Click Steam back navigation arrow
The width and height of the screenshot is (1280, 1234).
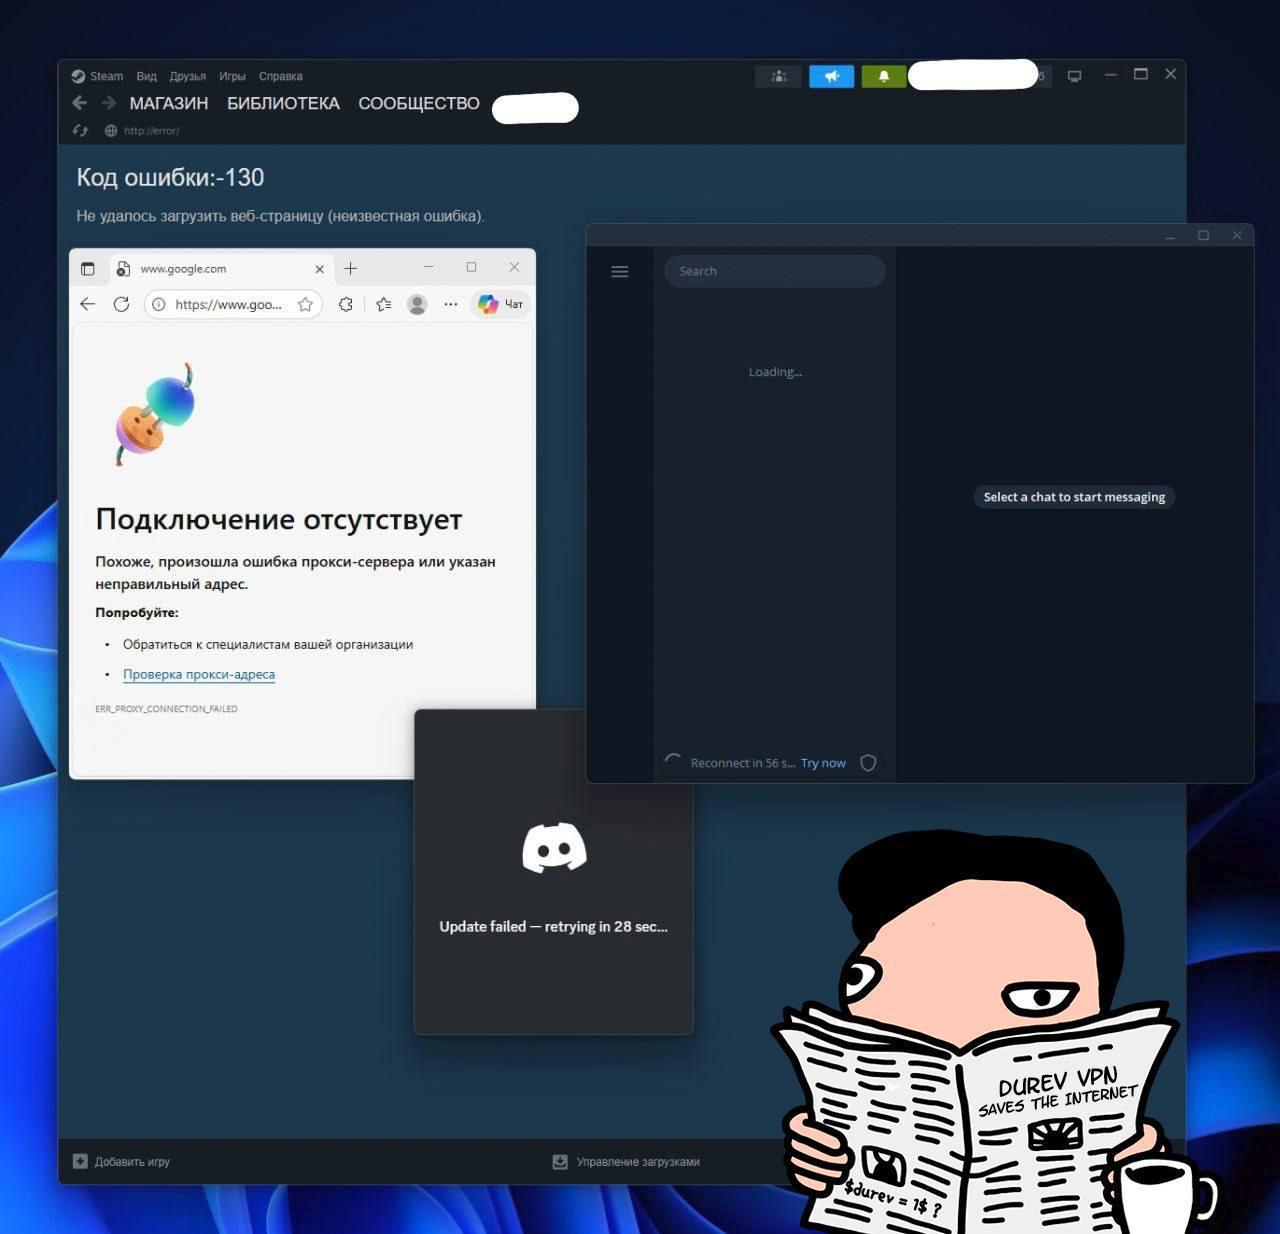[80, 103]
